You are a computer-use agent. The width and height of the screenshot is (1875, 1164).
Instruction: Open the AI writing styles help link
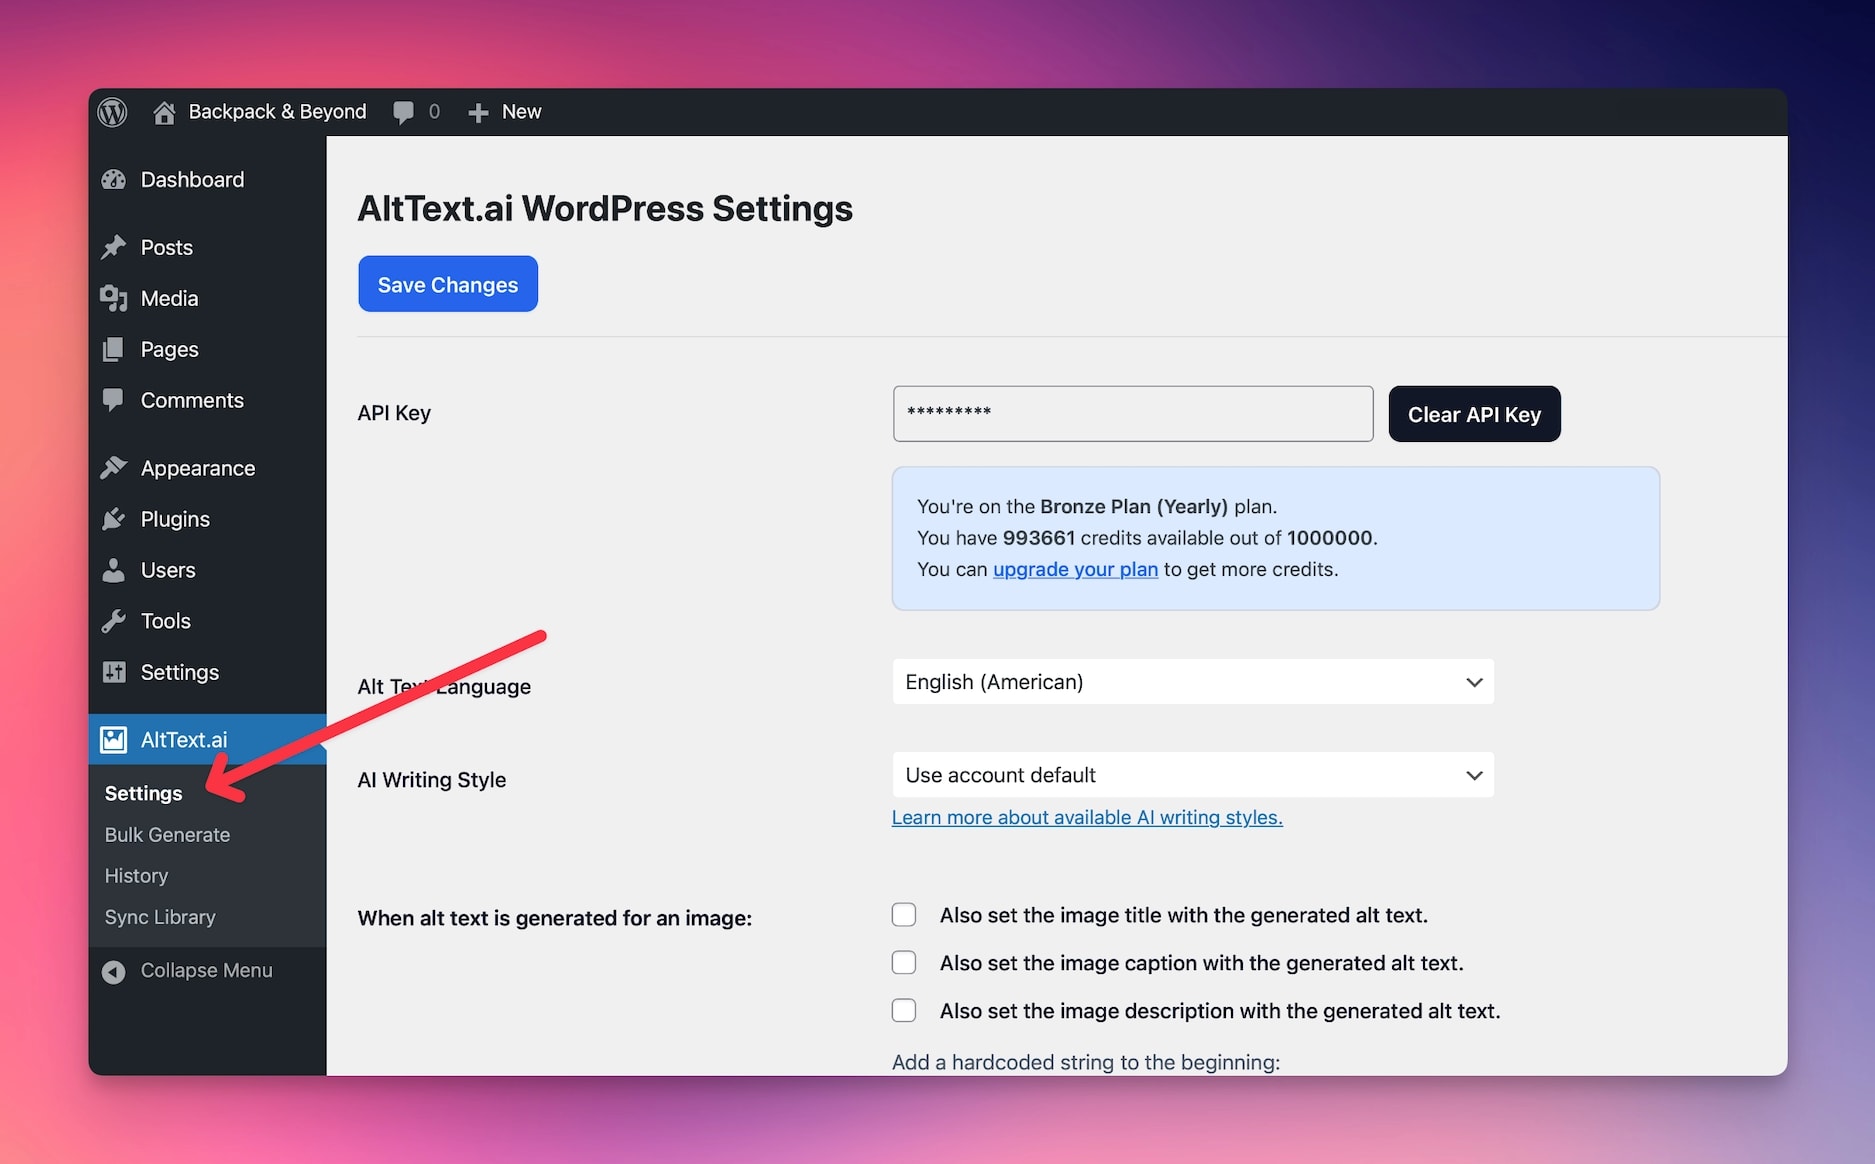(x=1087, y=817)
